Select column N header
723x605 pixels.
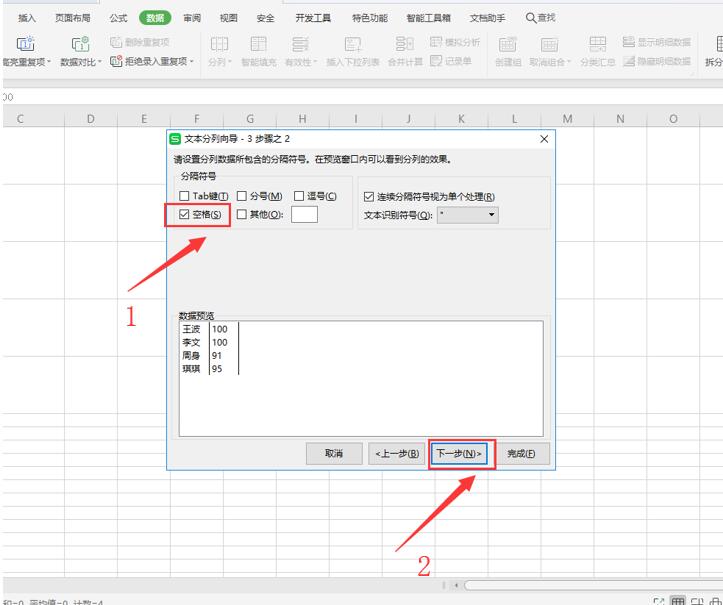tap(620, 119)
